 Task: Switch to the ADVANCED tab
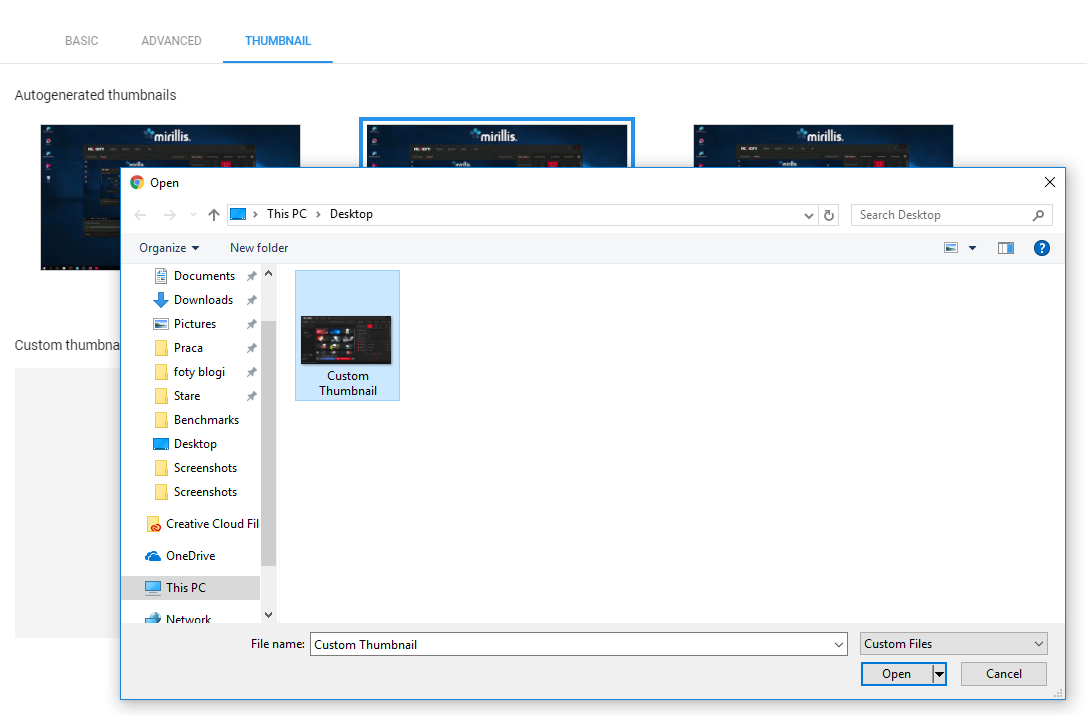[171, 41]
